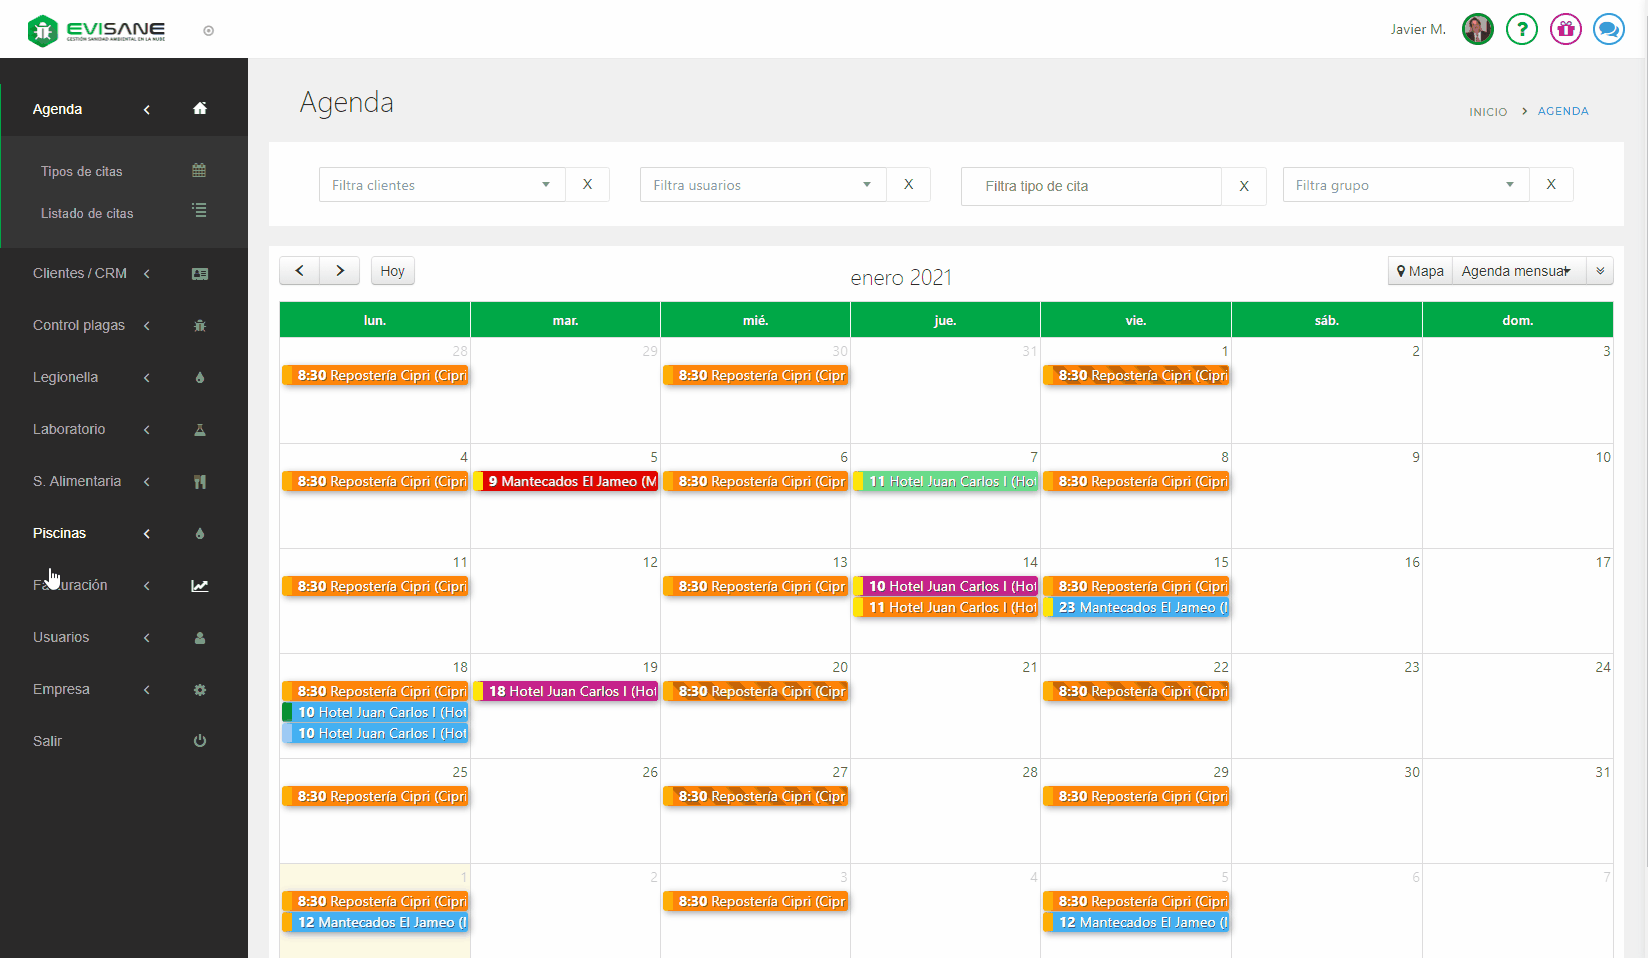Click the Filtra tipo de cita field
1648x958 pixels.
1091,186
